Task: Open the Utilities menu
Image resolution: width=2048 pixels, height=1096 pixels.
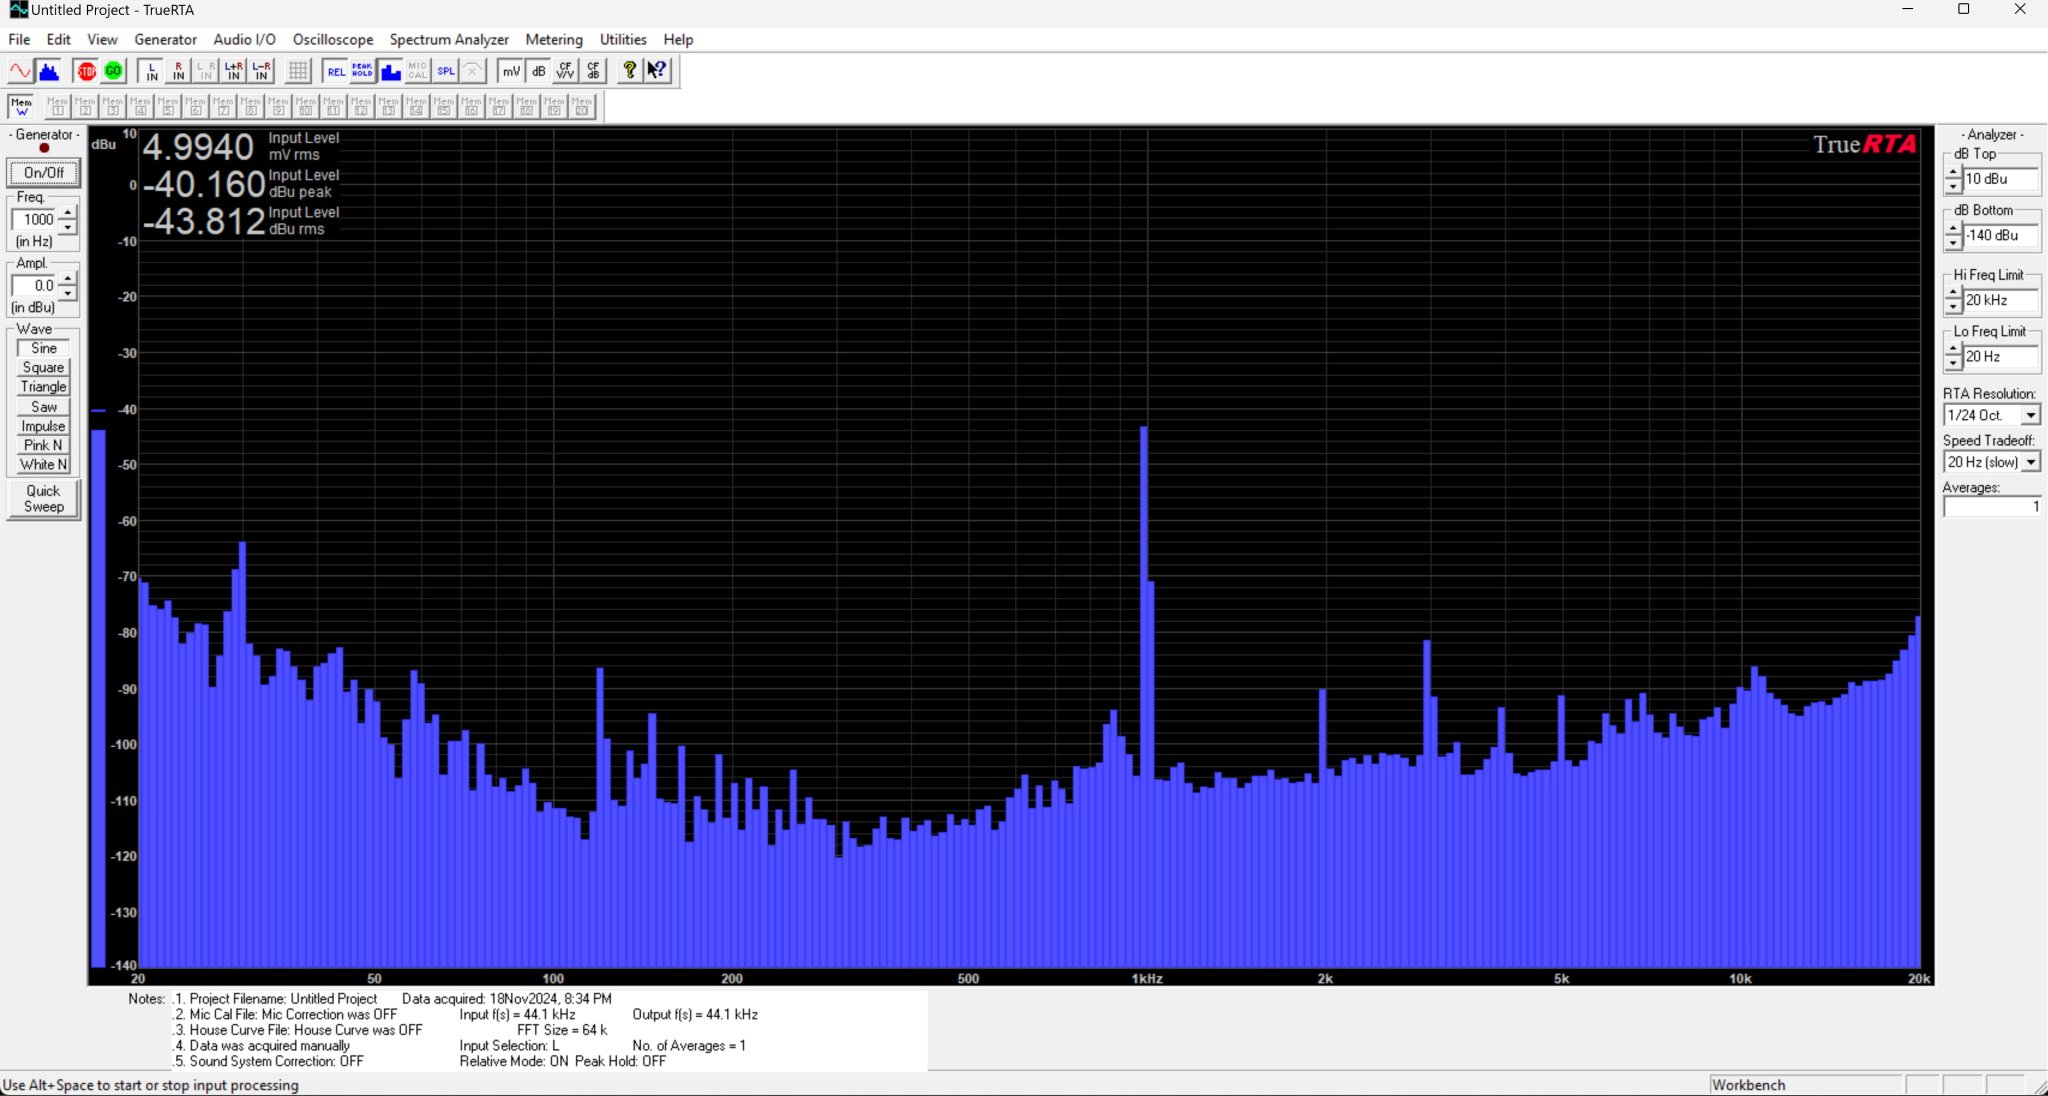Action: 623,39
